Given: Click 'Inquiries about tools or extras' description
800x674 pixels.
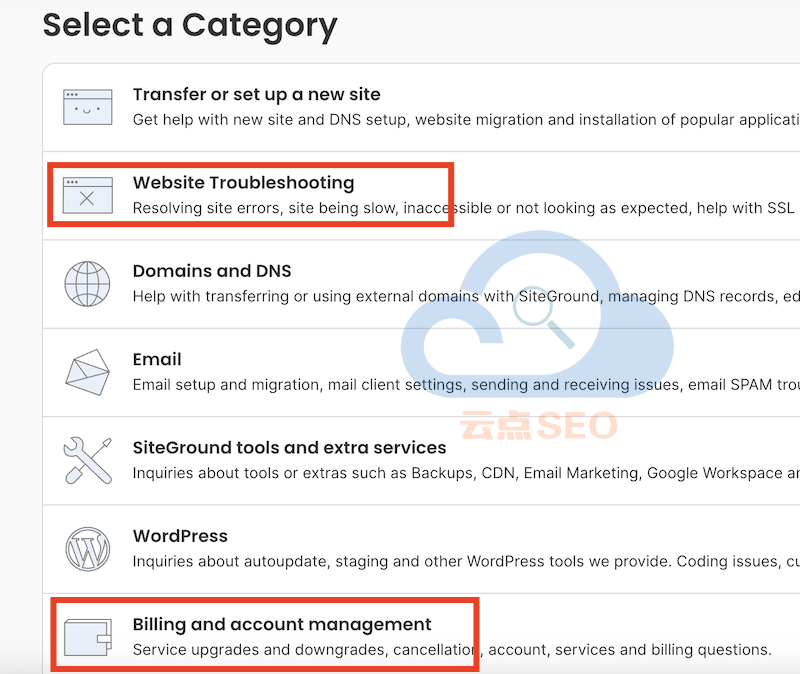Looking at the screenshot, I should 466,473.
